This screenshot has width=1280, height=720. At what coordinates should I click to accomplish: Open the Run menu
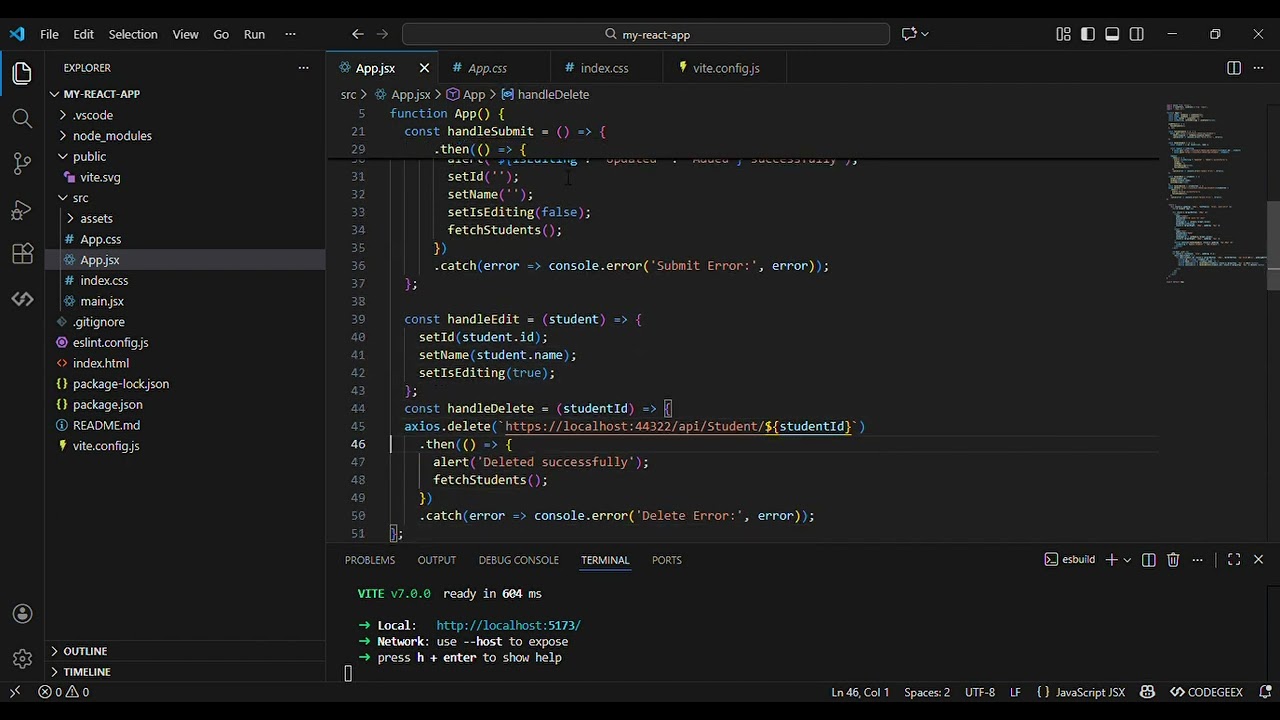(254, 34)
